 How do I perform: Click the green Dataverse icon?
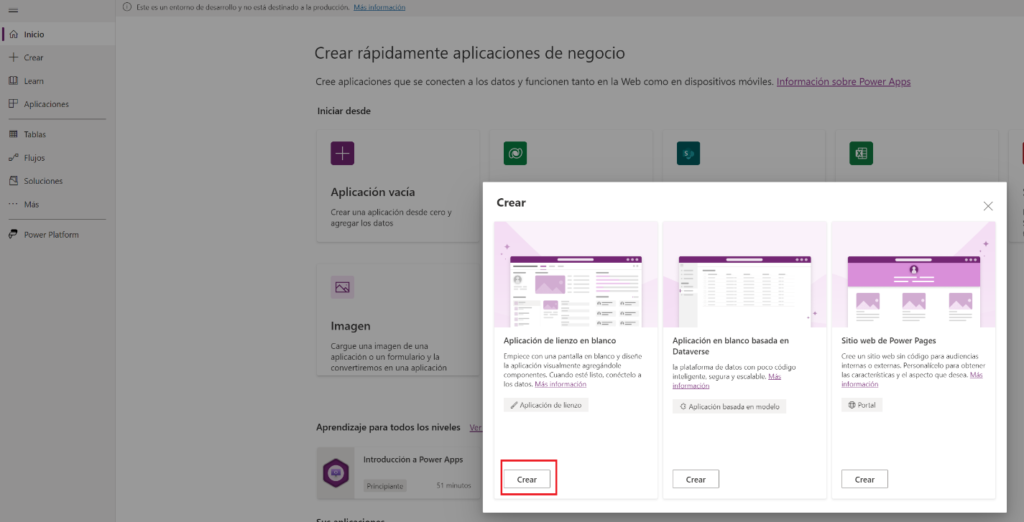[x=515, y=154]
